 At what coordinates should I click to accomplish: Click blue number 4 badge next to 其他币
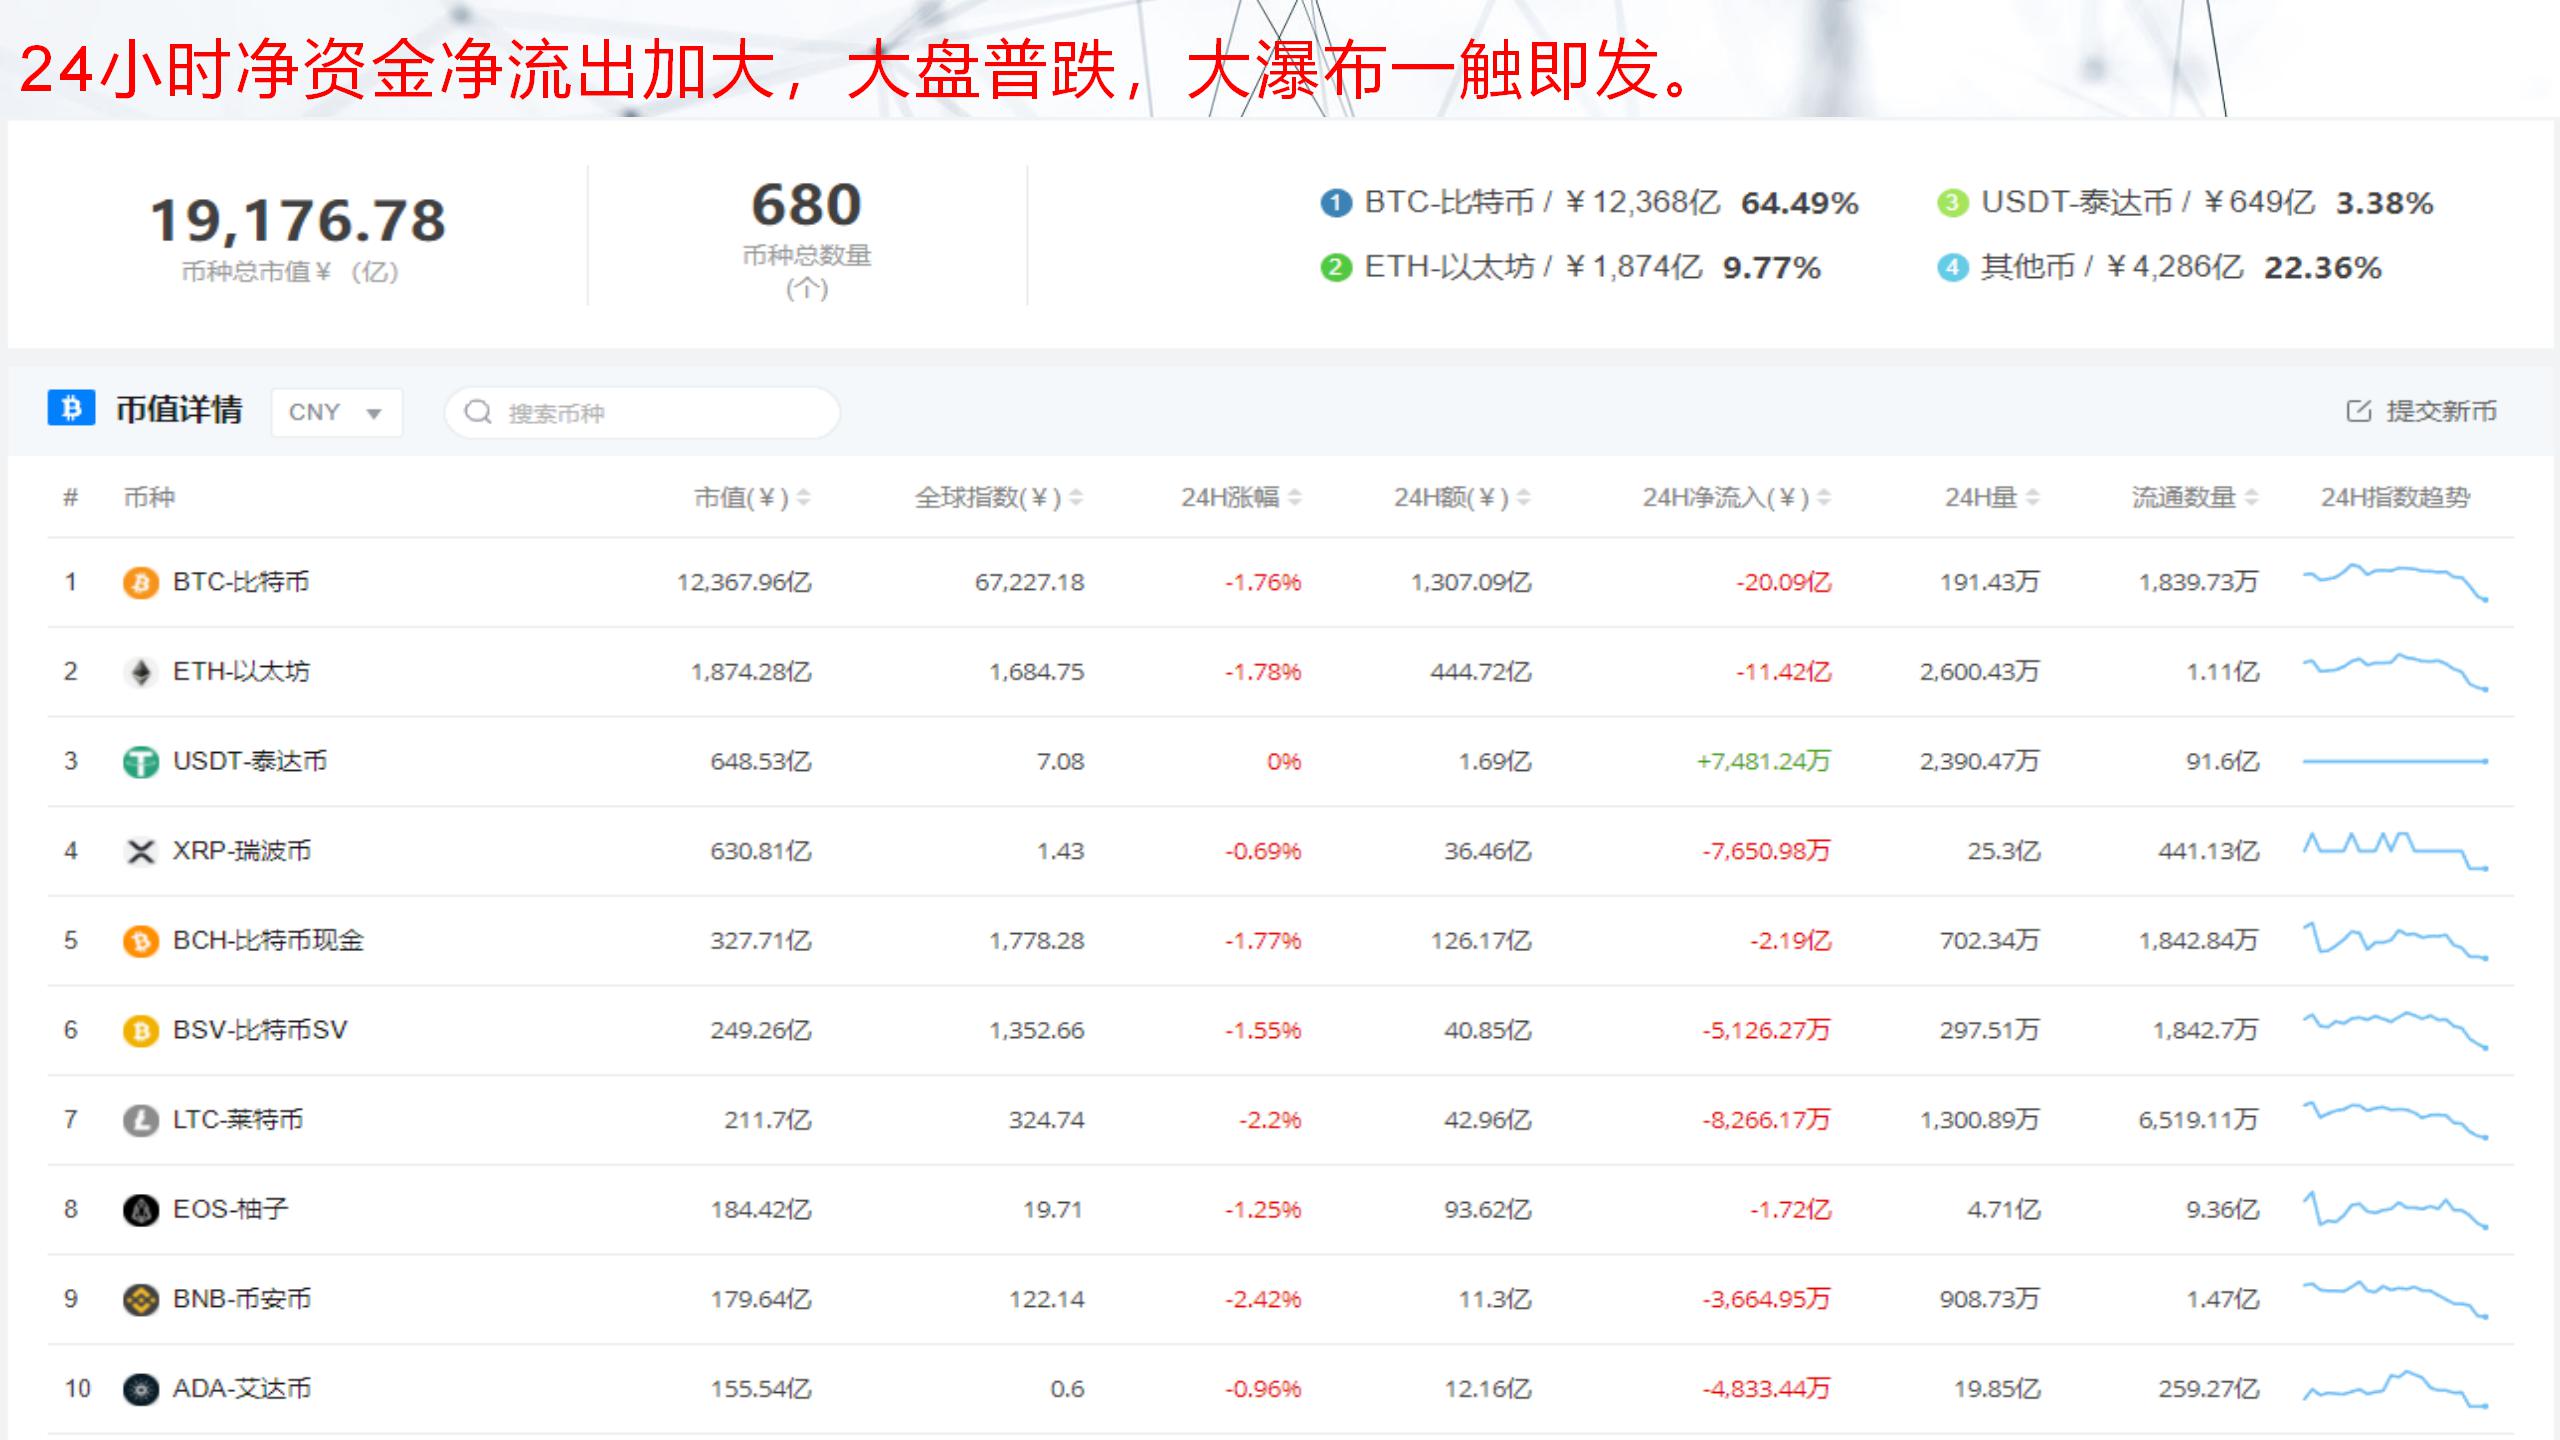point(1952,268)
